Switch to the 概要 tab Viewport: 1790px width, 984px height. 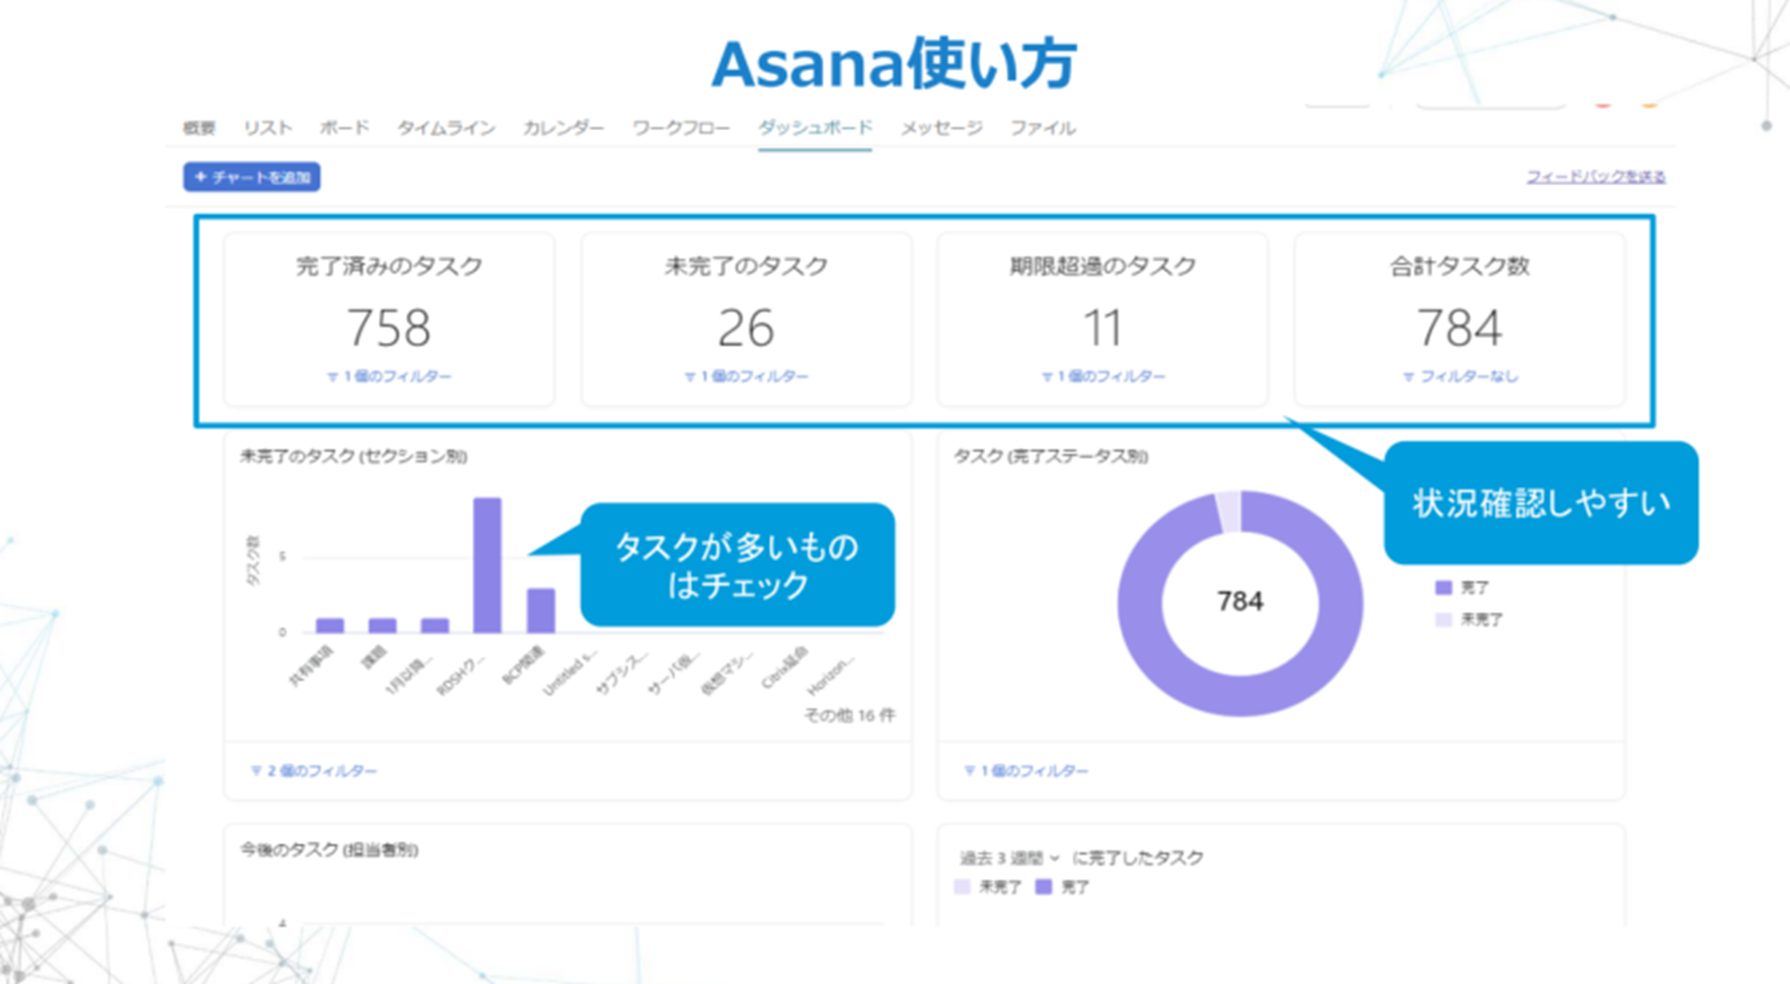click(x=199, y=128)
